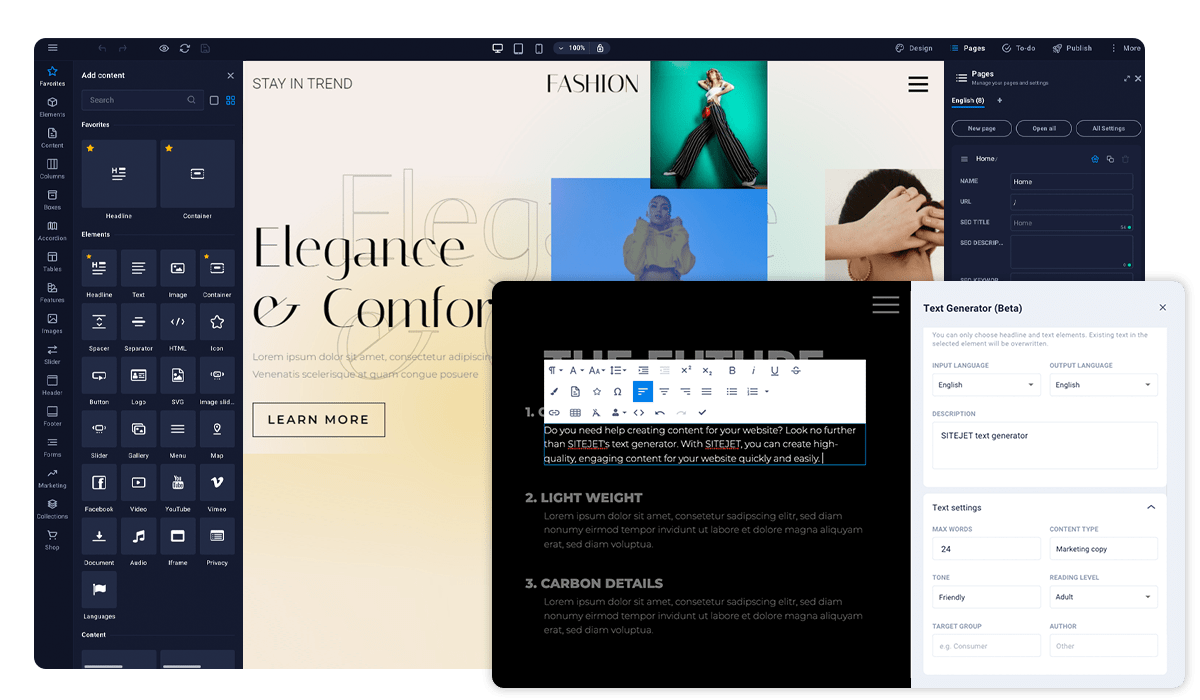Select the Gallery element

138,434
